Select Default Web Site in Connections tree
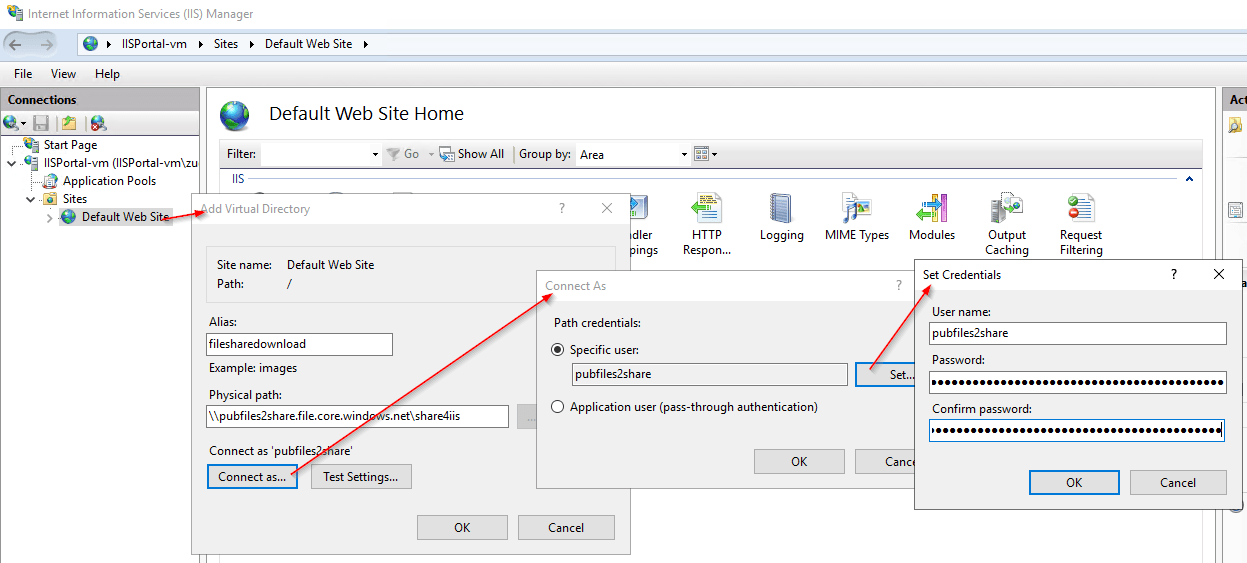This screenshot has height=563, width=1247. click(125, 217)
